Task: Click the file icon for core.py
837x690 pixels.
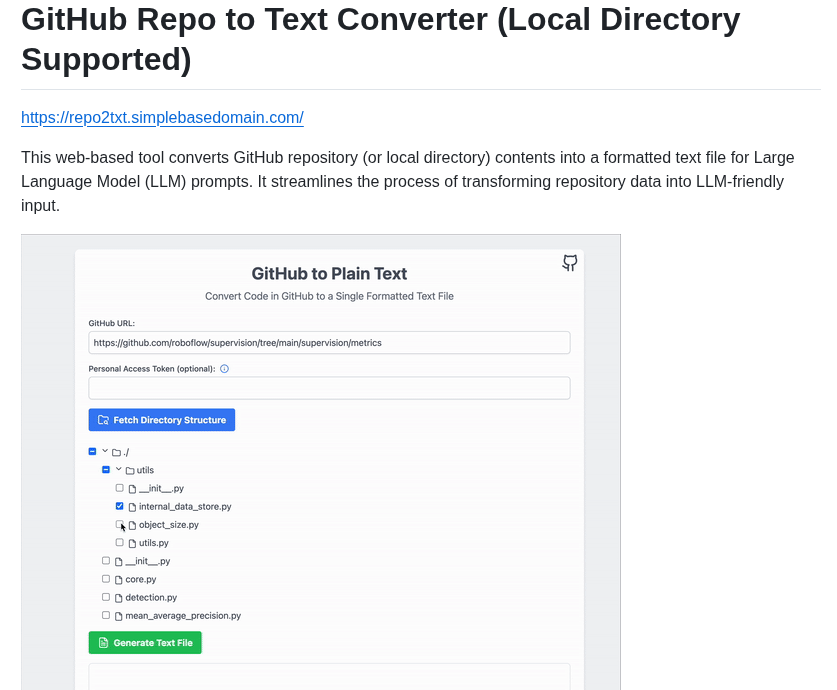Action: click(x=119, y=580)
